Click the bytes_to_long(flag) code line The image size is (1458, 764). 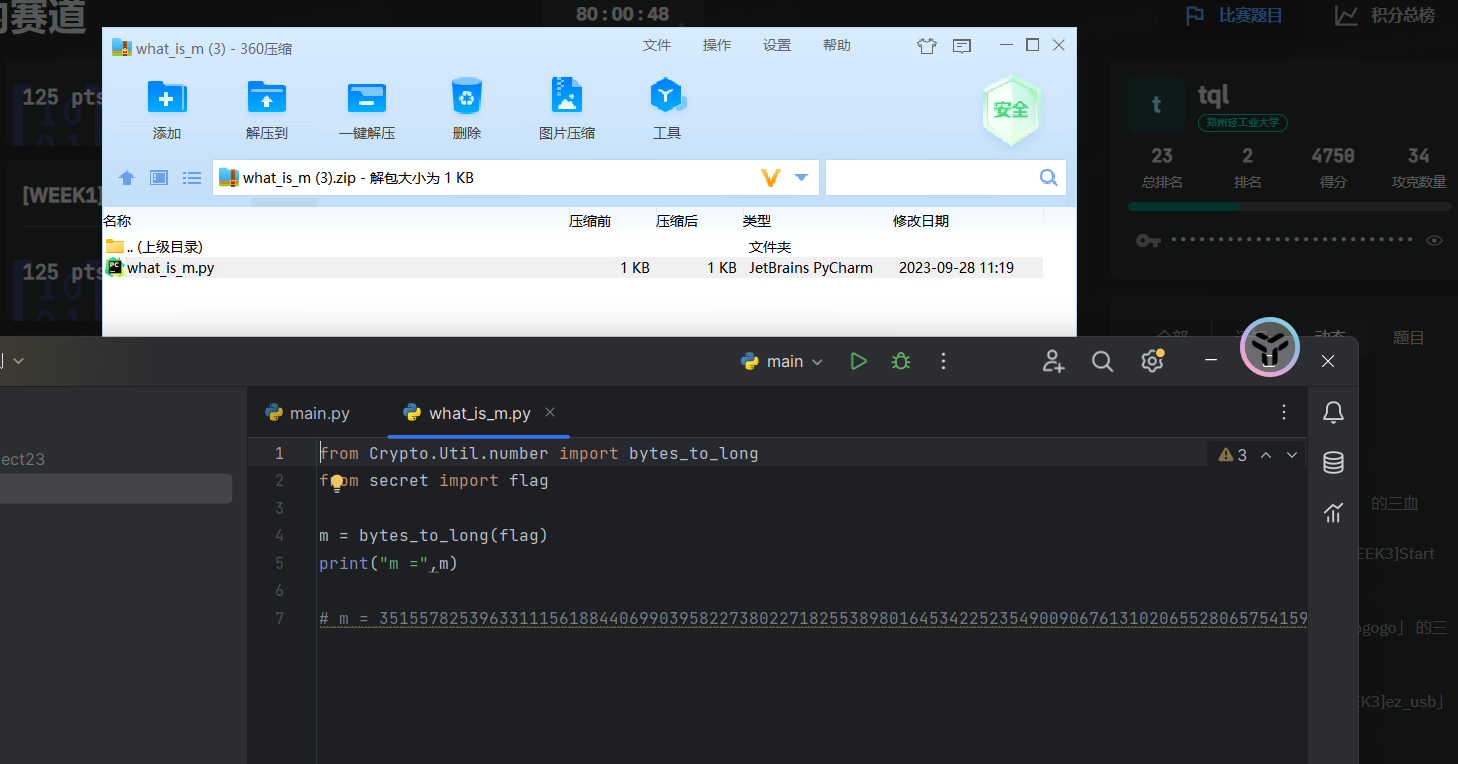click(x=434, y=535)
